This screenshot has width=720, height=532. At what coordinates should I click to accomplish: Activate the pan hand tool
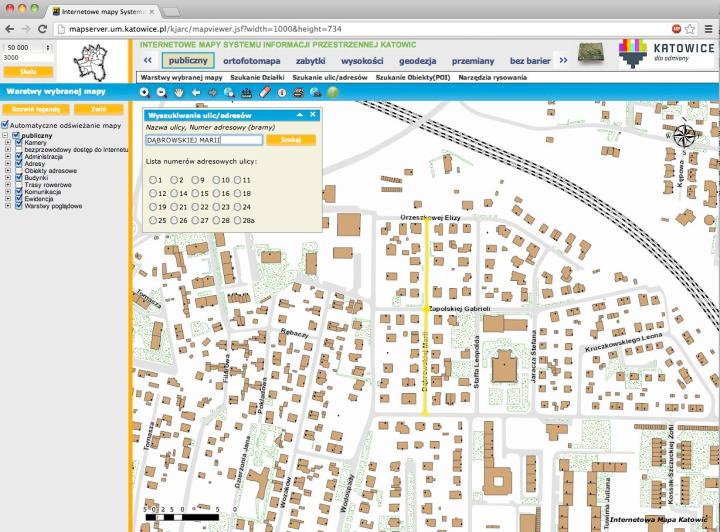point(179,92)
